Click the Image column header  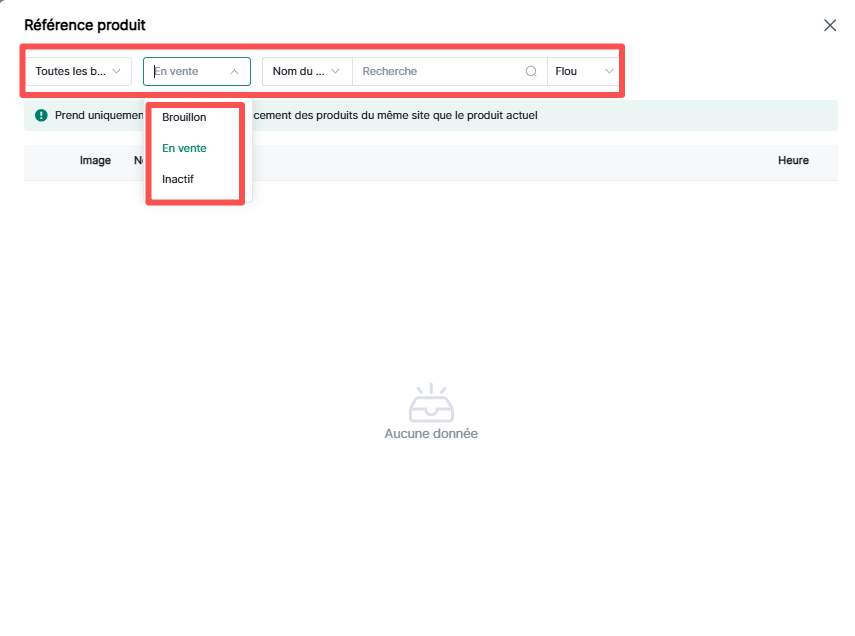point(95,161)
